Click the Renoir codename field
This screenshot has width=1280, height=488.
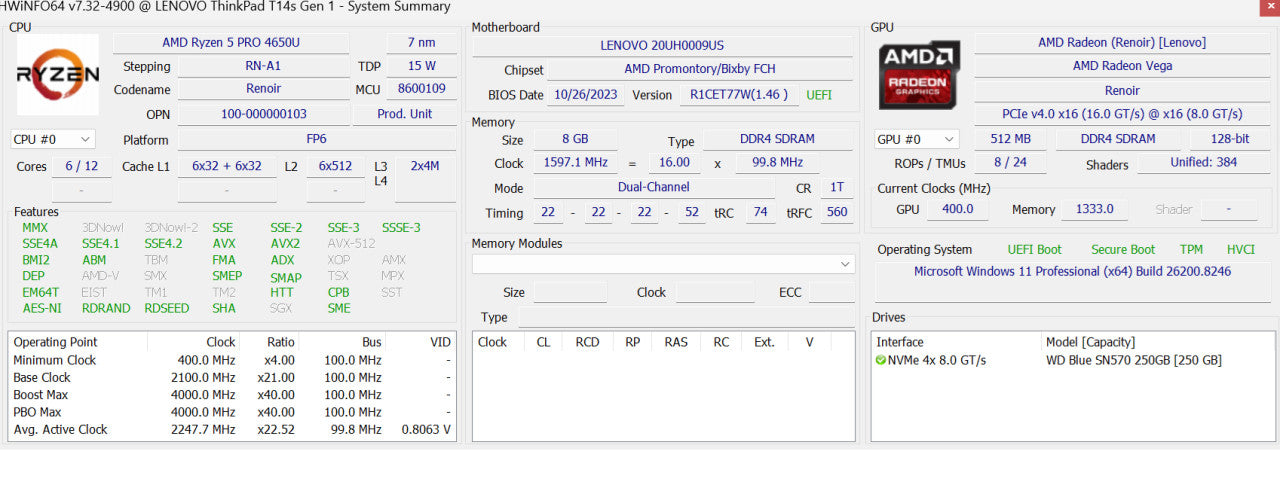[x=264, y=89]
